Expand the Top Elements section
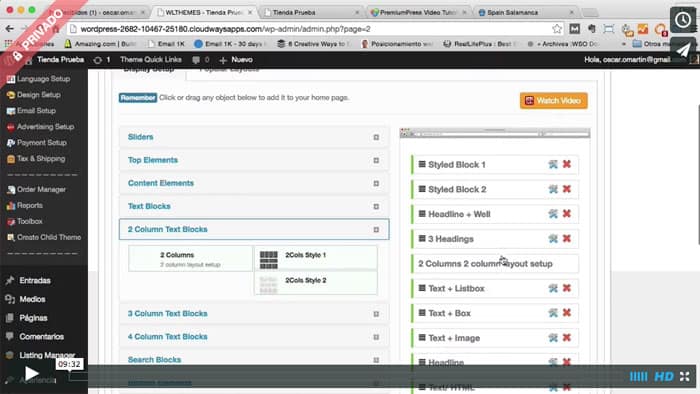The width and height of the screenshot is (700, 394). (254, 160)
